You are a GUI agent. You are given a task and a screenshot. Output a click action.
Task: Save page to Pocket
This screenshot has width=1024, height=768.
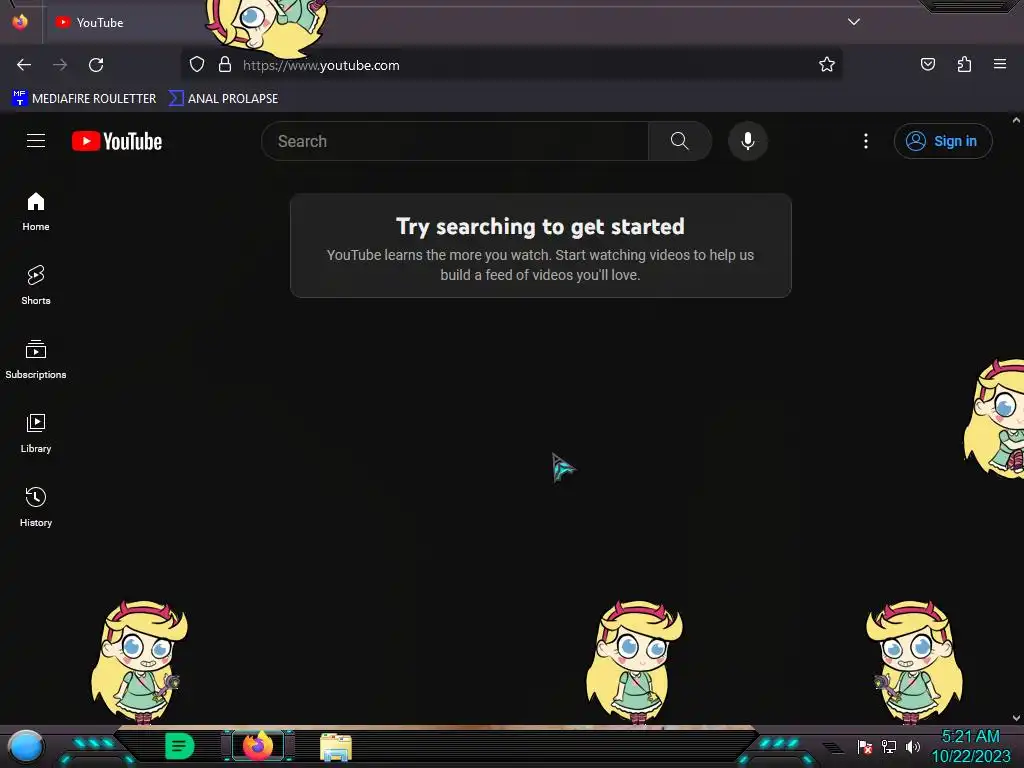[x=927, y=64]
